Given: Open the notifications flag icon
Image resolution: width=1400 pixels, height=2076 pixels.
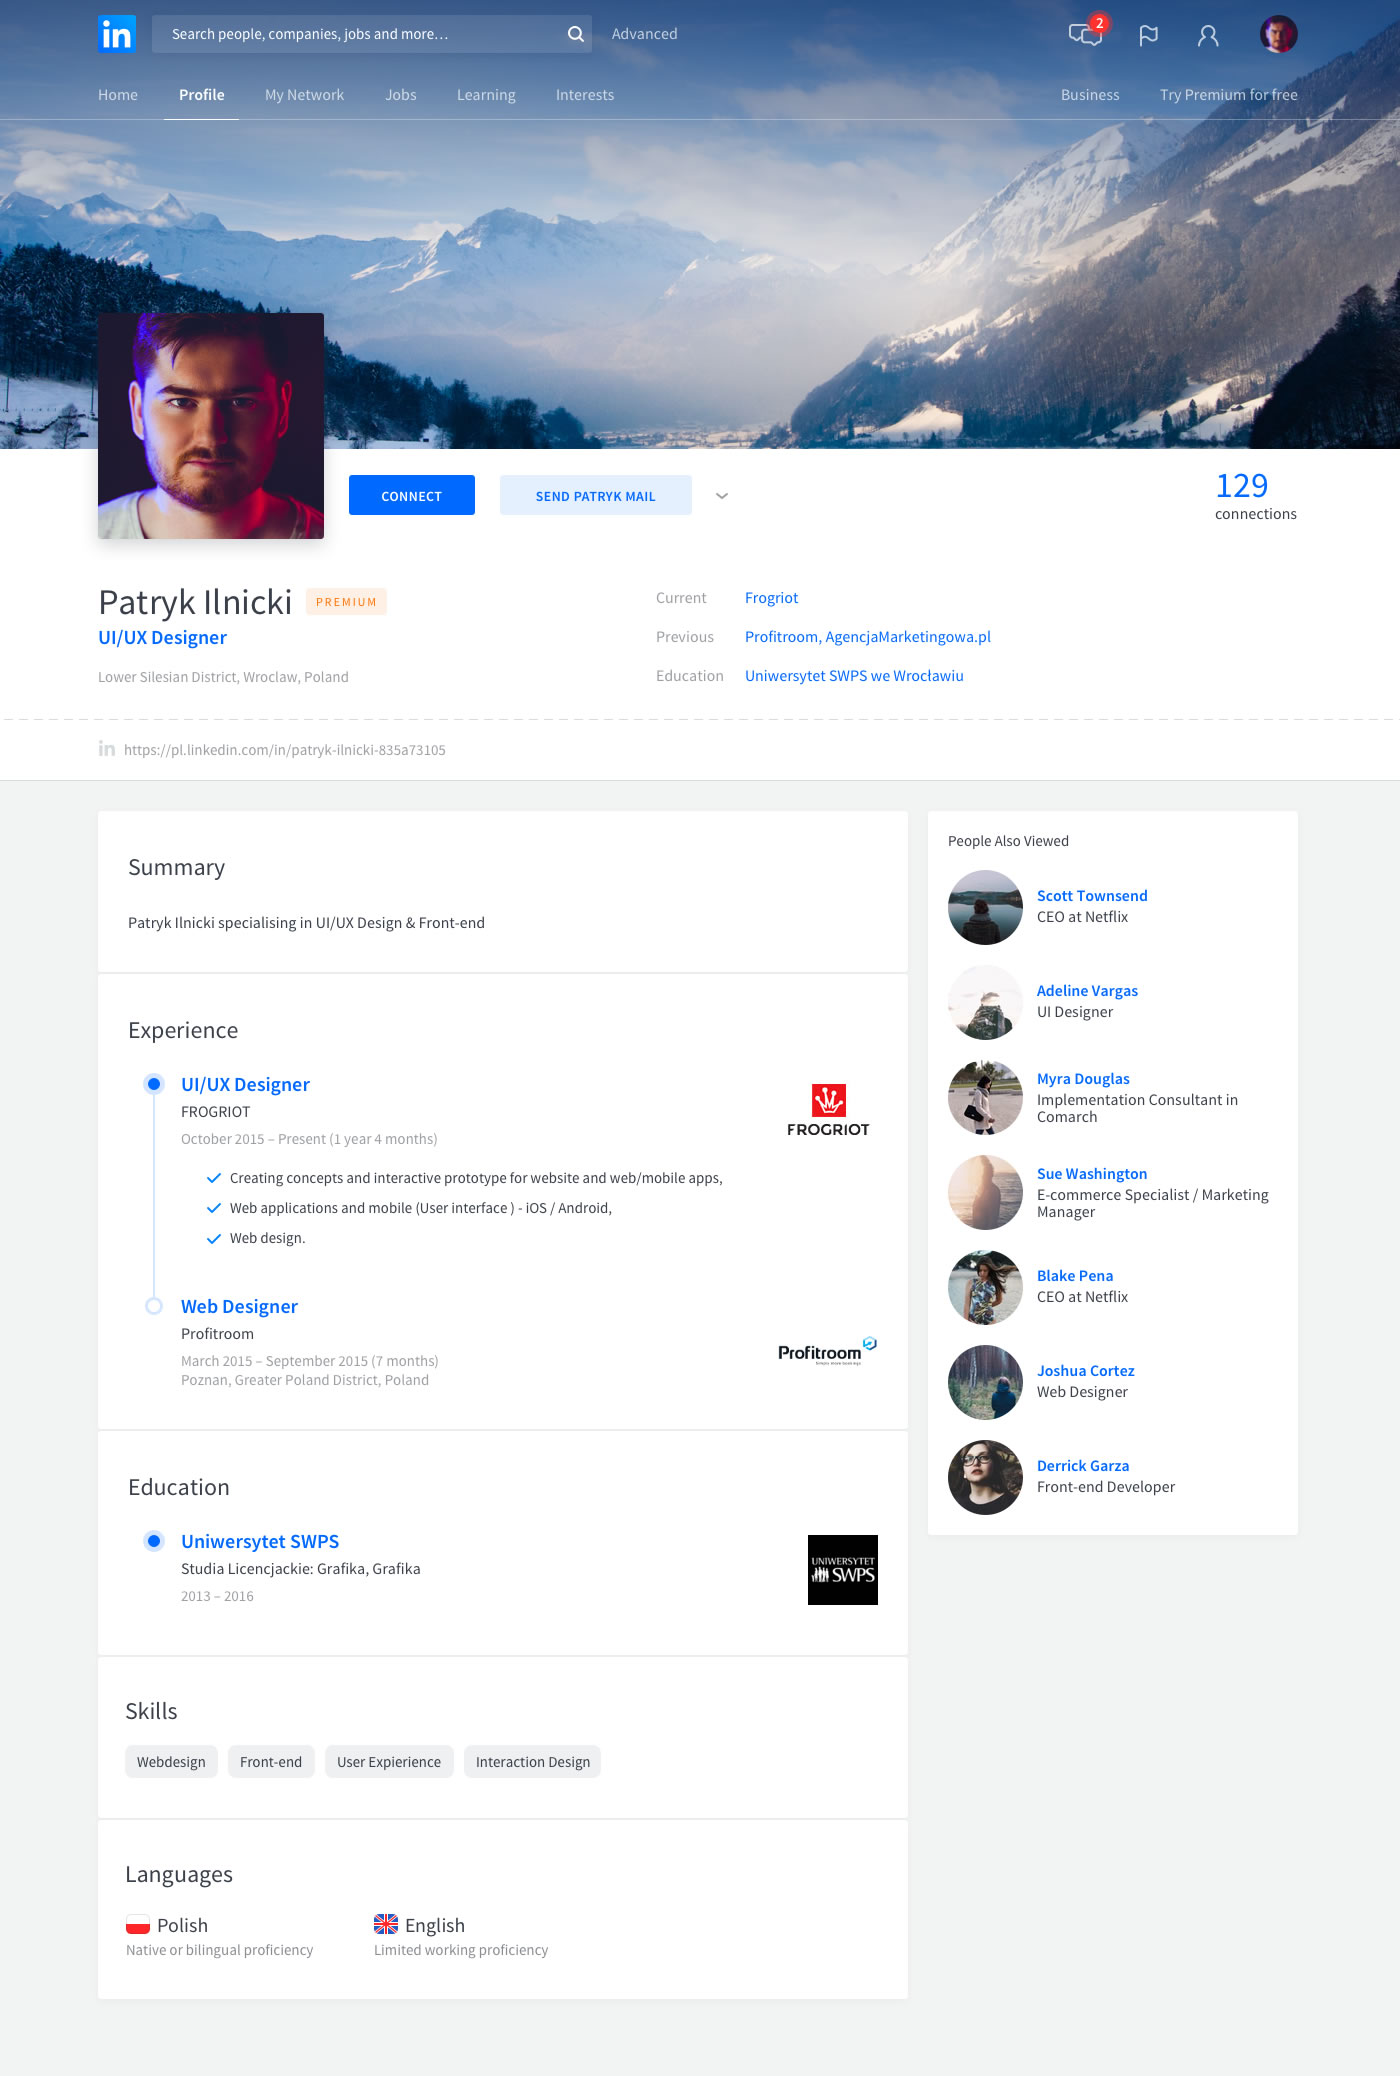Looking at the screenshot, I should coord(1148,35).
